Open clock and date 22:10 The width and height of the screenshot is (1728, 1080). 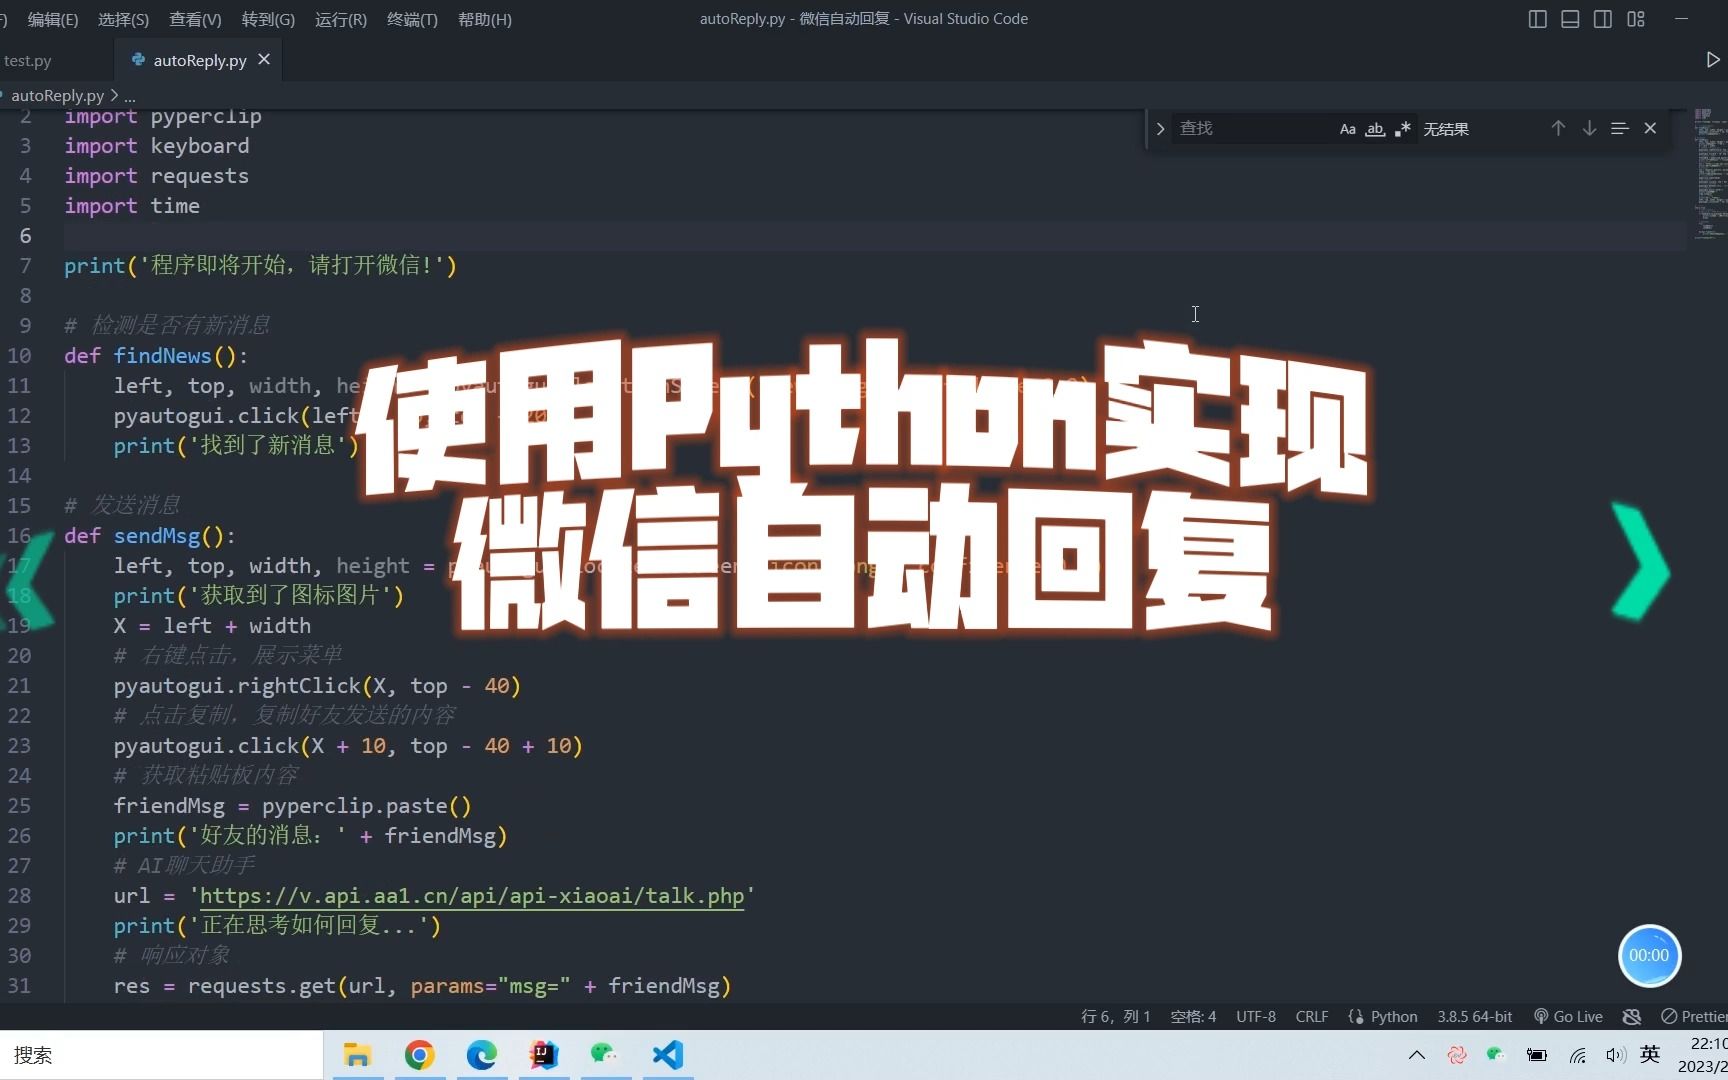[x=1702, y=1055]
